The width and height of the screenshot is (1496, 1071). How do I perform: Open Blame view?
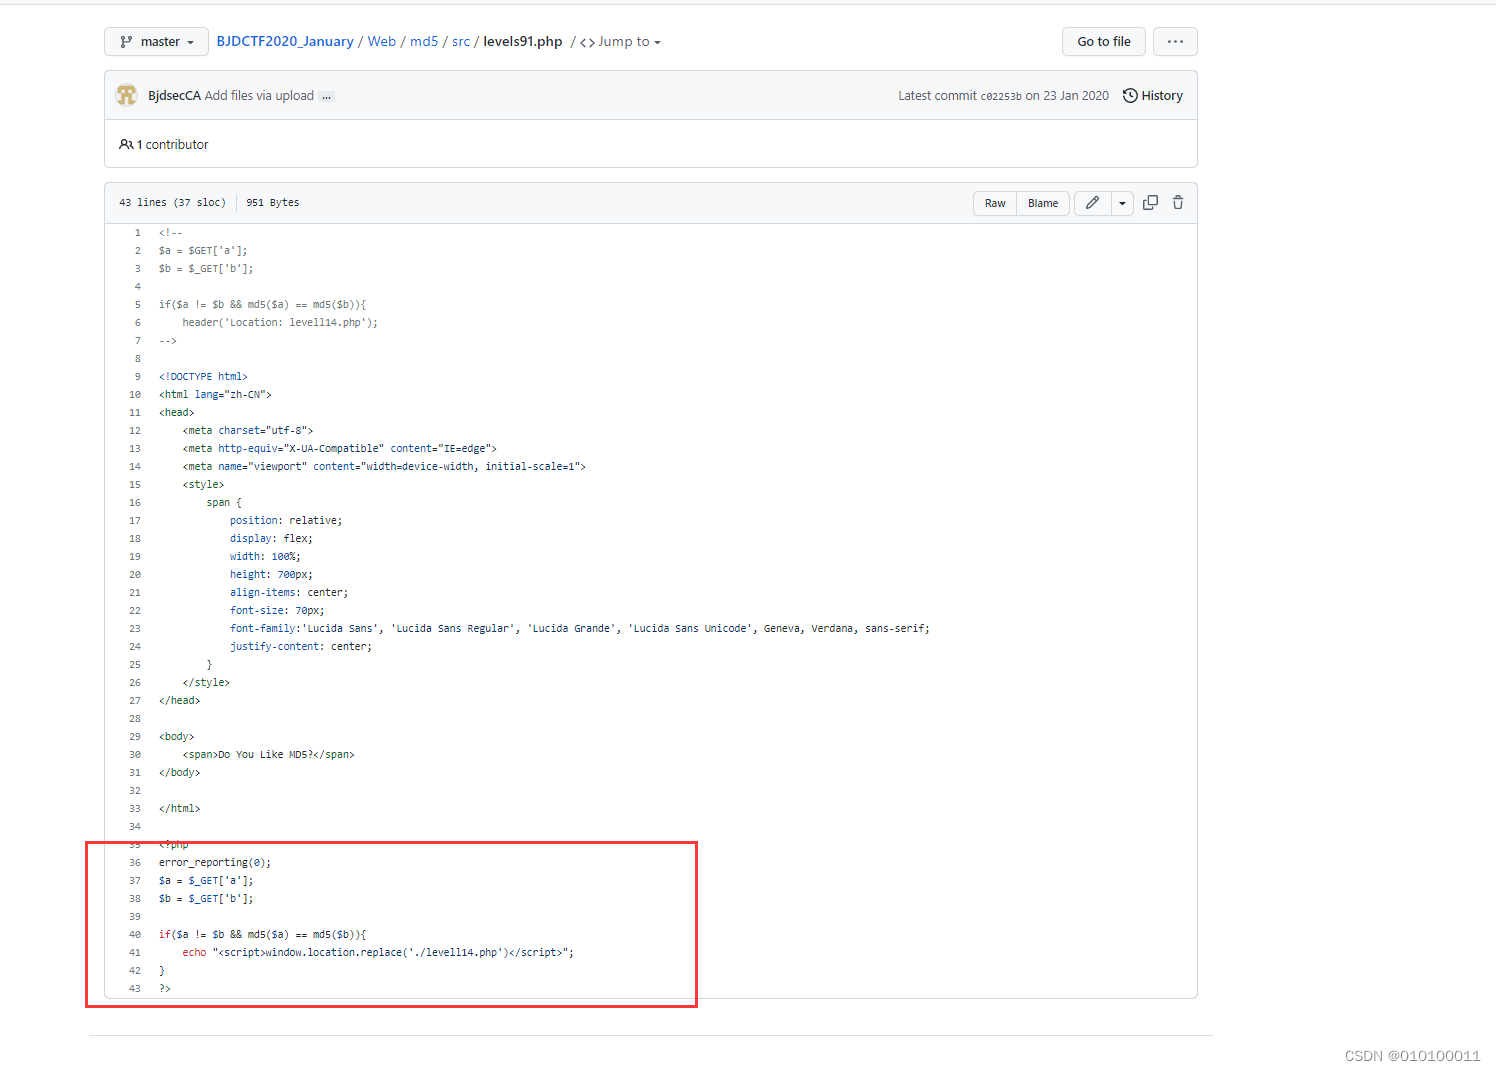pos(1043,203)
